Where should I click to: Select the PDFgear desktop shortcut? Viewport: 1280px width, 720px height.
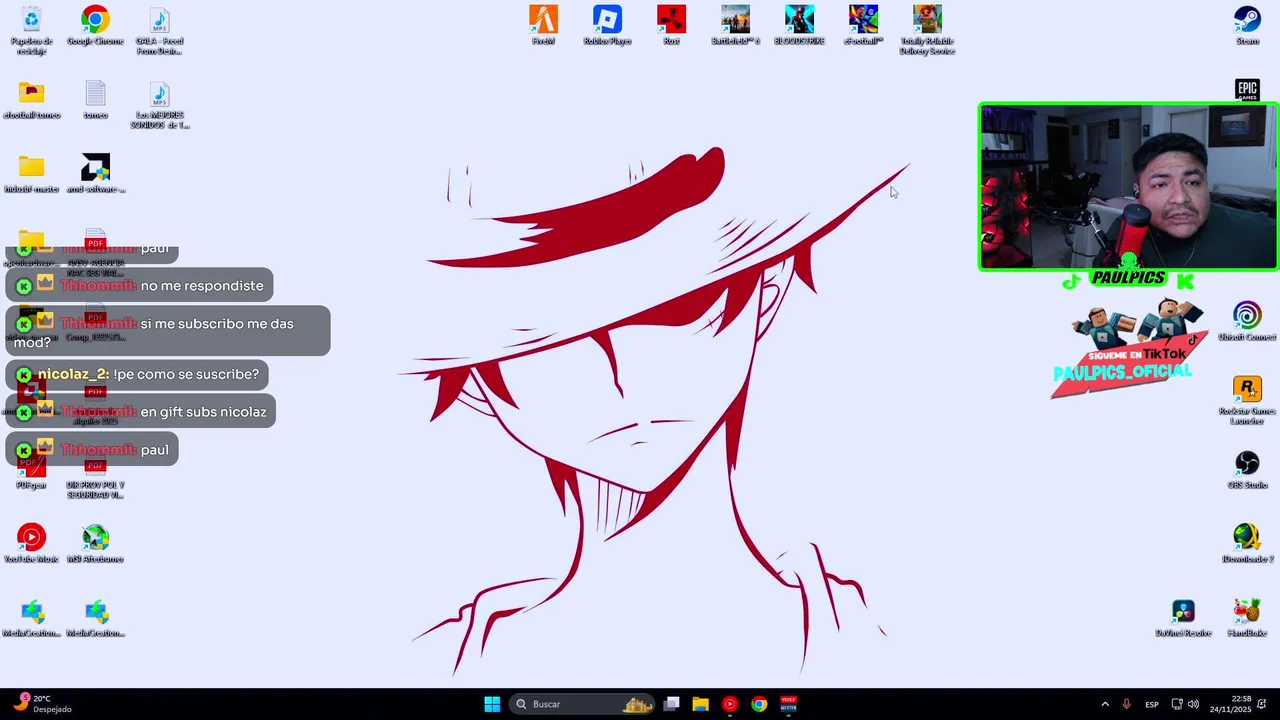click(31, 470)
